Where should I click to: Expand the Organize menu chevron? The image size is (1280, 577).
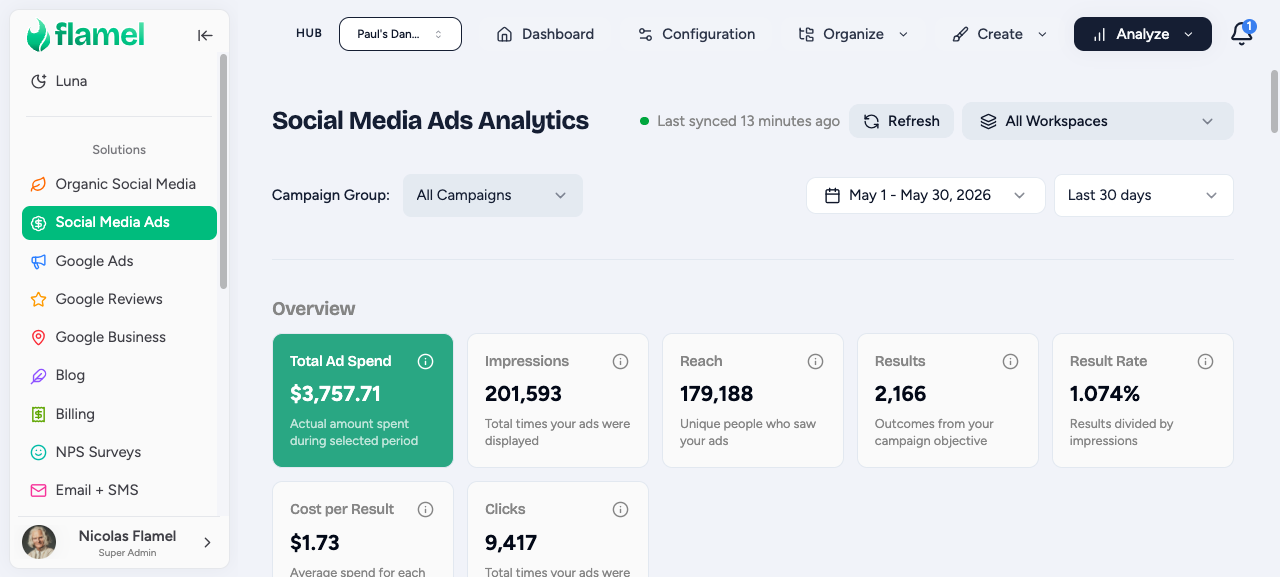[x=903, y=34]
